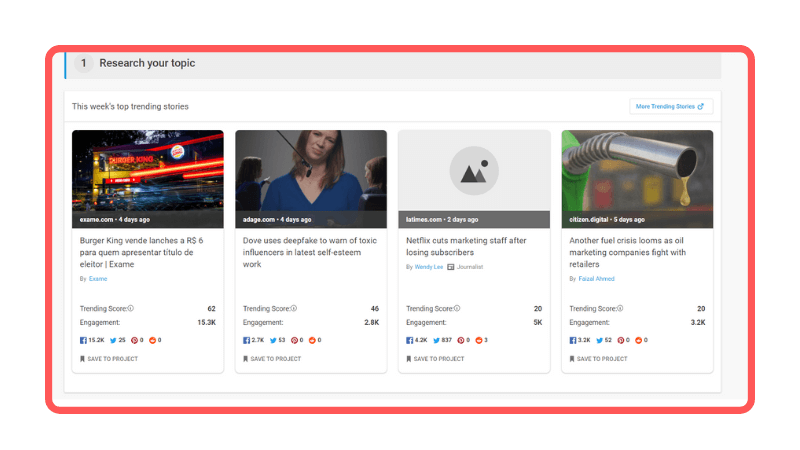The height and width of the screenshot is (450, 800).
Task: Open author link Wendy Lee
Action: tap(429, 267)
